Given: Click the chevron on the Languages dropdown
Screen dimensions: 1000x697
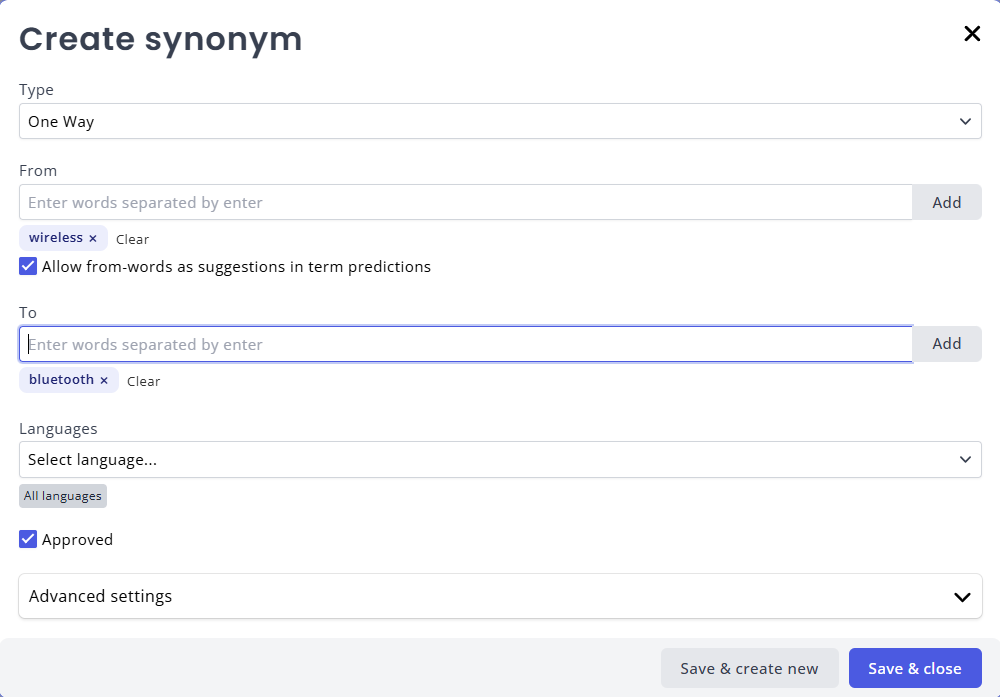Looking at the screenshot, I should tap(965, 459).
